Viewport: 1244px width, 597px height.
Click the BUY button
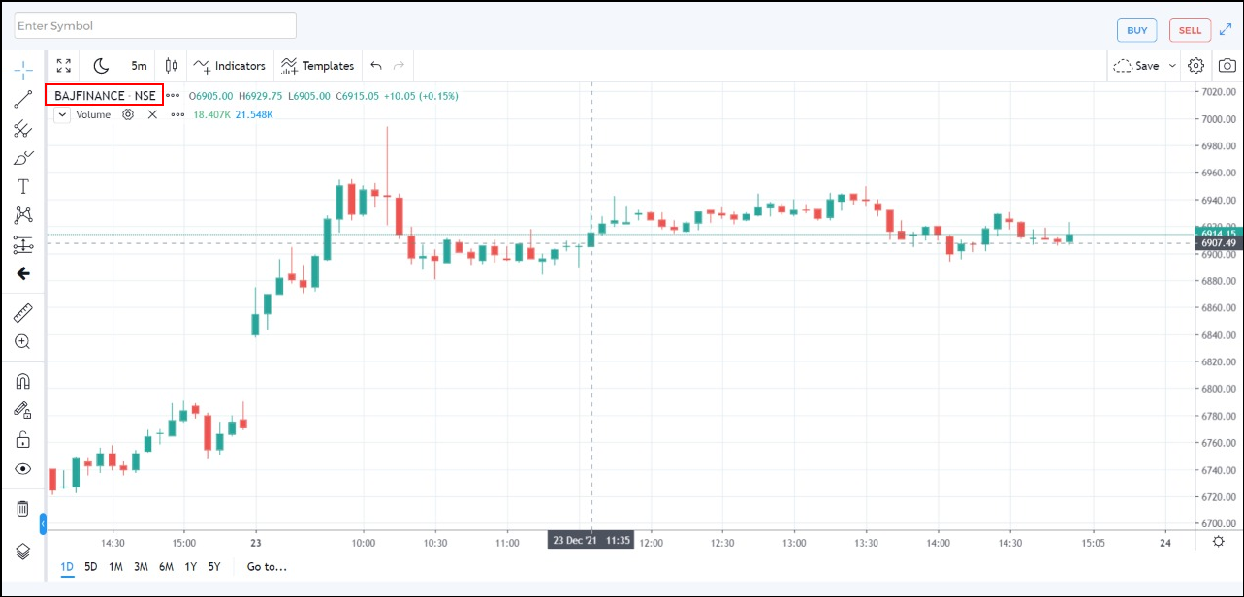[1137, 30]
